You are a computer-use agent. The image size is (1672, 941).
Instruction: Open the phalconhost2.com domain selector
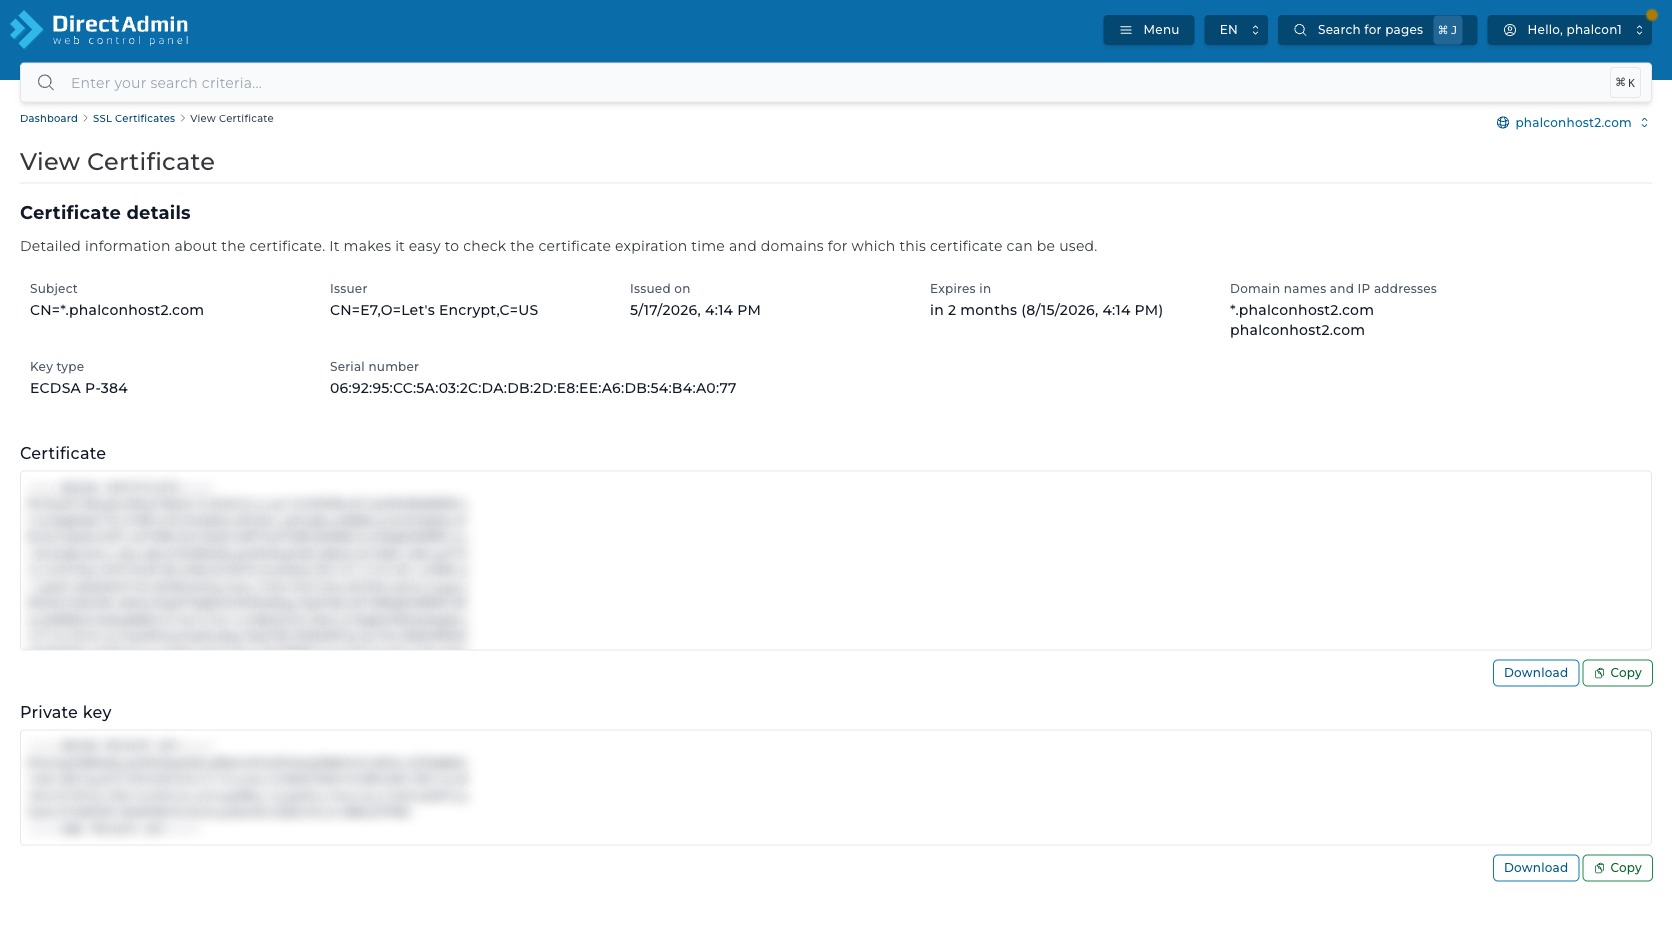click(1572, 123)
